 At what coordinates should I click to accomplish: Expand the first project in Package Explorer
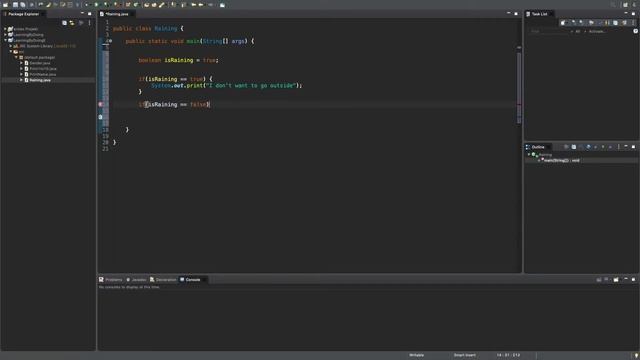tap(5, 29)
